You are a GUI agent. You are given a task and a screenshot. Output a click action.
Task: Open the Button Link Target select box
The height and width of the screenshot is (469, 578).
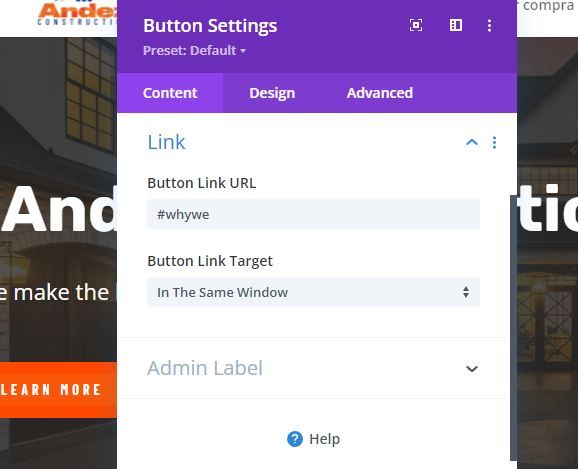(x=314, y=292)
